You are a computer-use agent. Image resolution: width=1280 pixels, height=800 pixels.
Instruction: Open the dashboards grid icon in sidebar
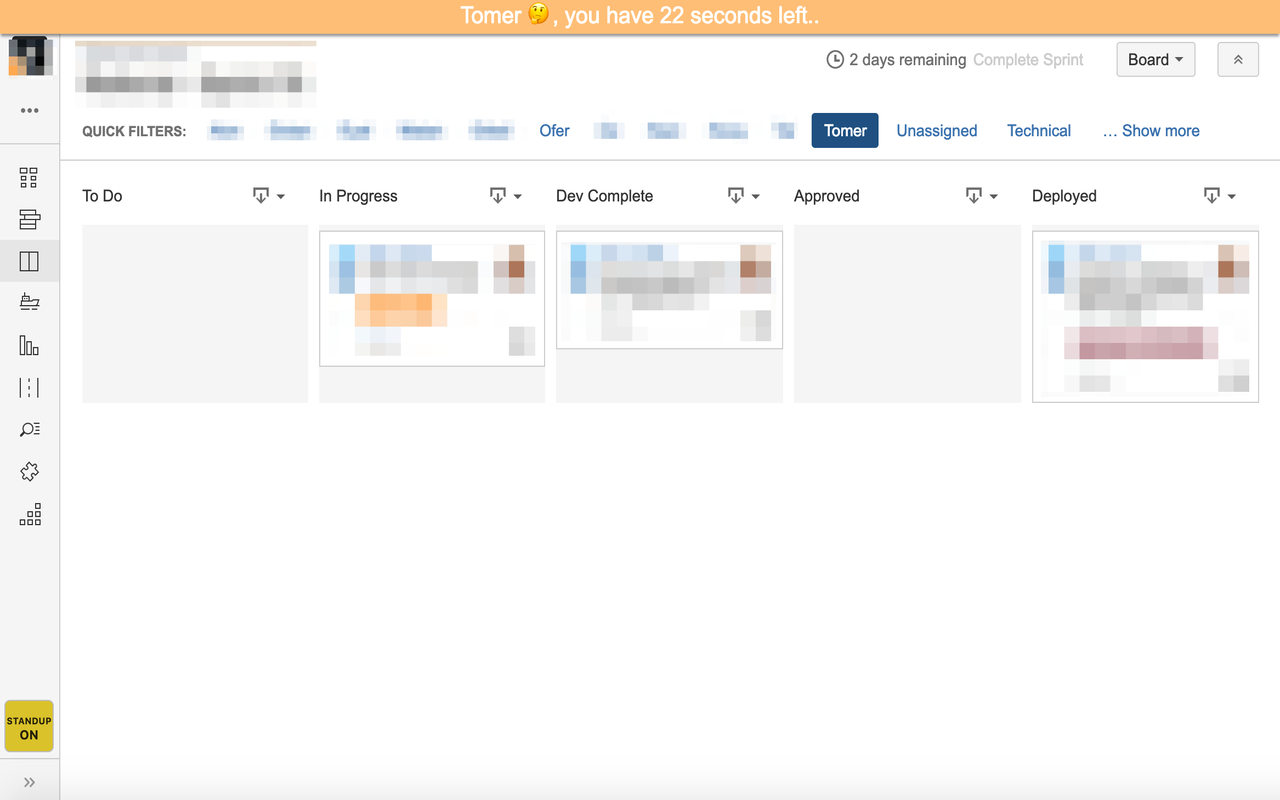tap(29, 178)
